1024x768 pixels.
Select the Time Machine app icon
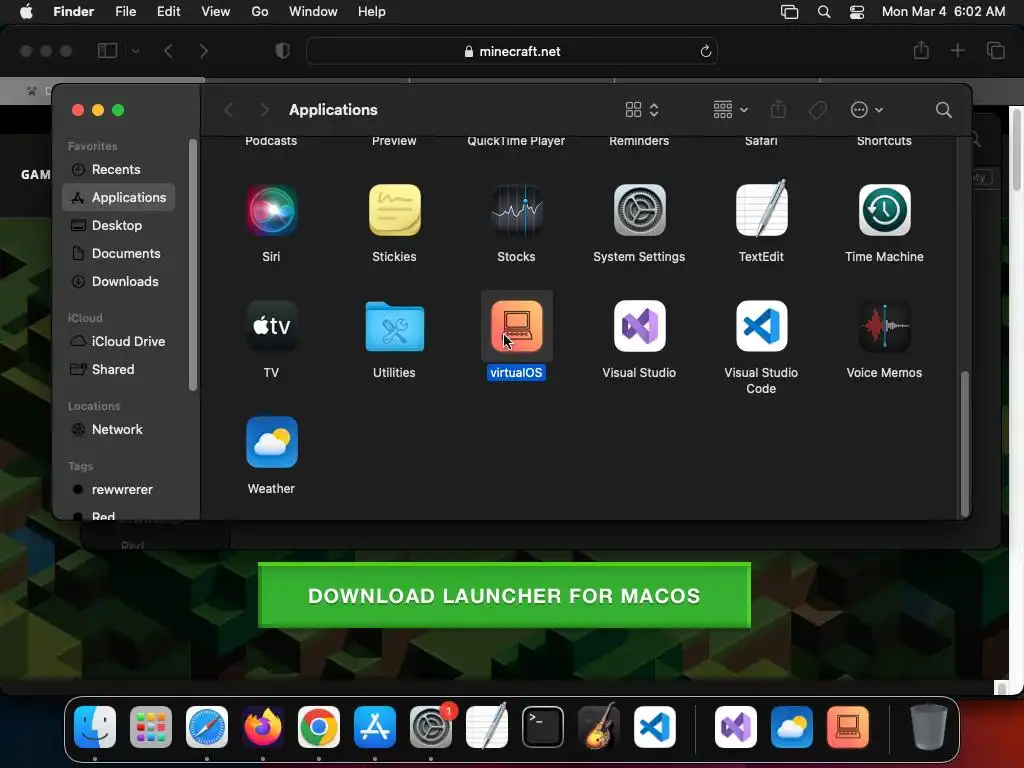pos(884,210)
